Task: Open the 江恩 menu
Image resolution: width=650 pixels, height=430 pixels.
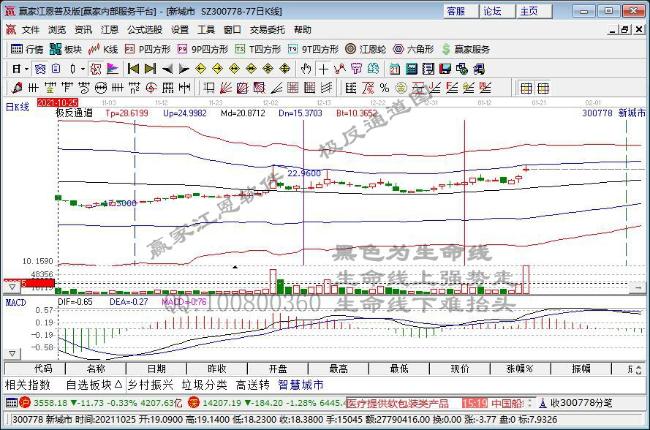Action: [109, 30]
